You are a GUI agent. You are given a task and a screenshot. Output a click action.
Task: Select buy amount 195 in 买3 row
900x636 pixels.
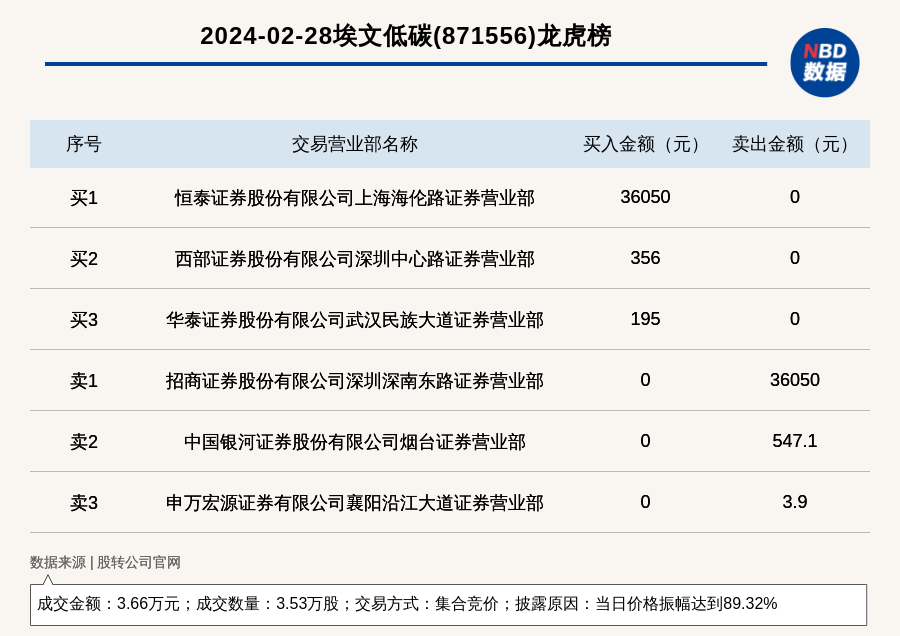click(645, 319)
